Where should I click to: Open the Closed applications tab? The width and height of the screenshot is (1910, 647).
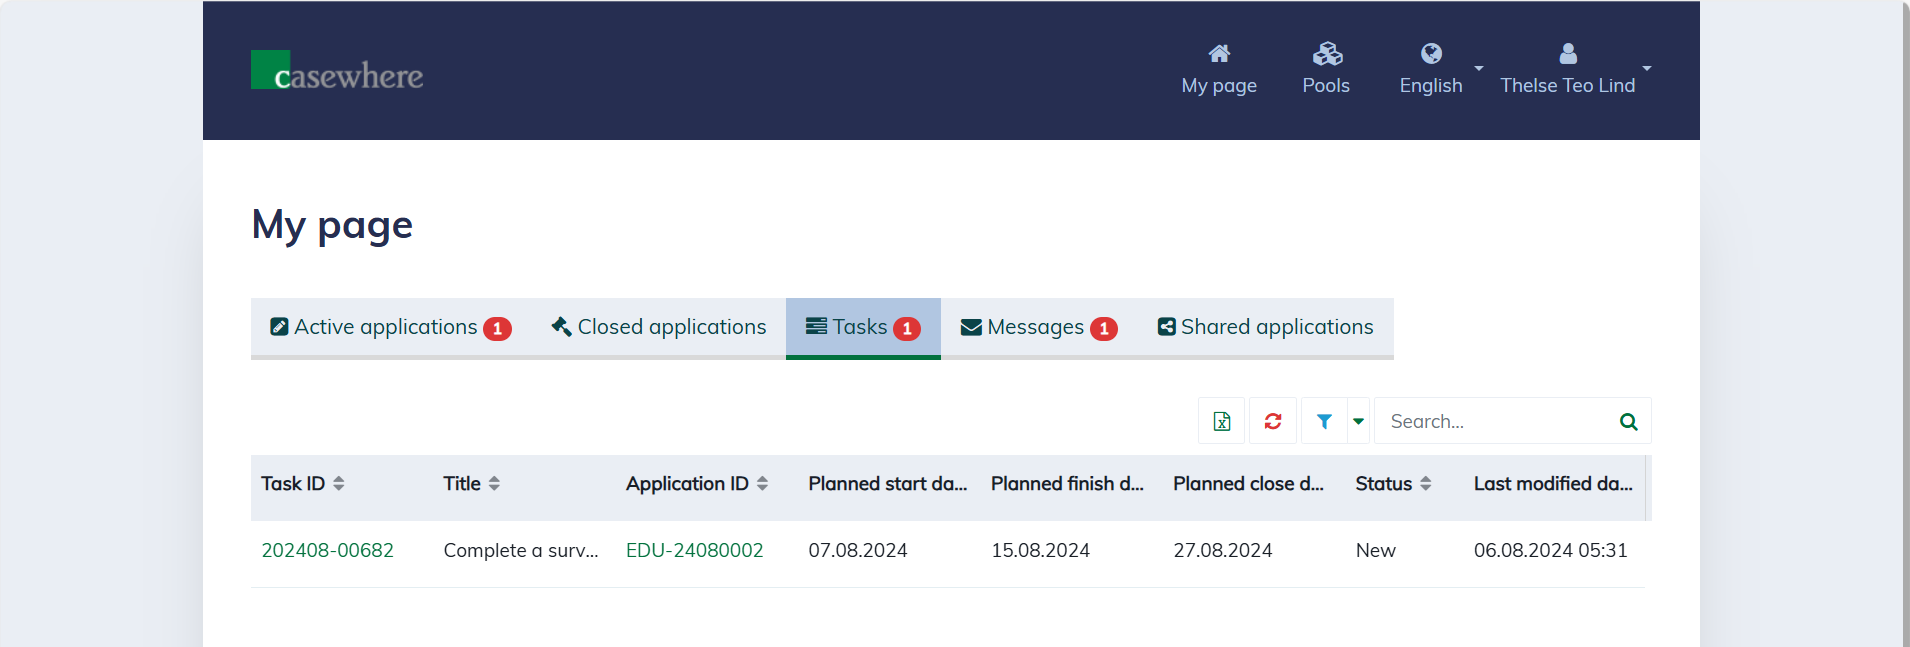659,328
